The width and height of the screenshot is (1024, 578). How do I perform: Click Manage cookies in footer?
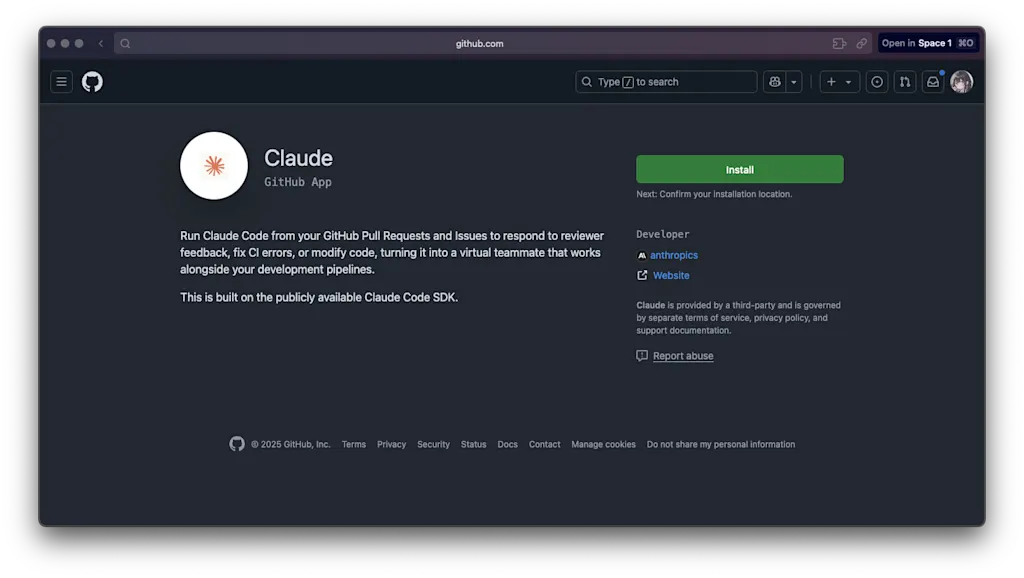coord(603,444)
